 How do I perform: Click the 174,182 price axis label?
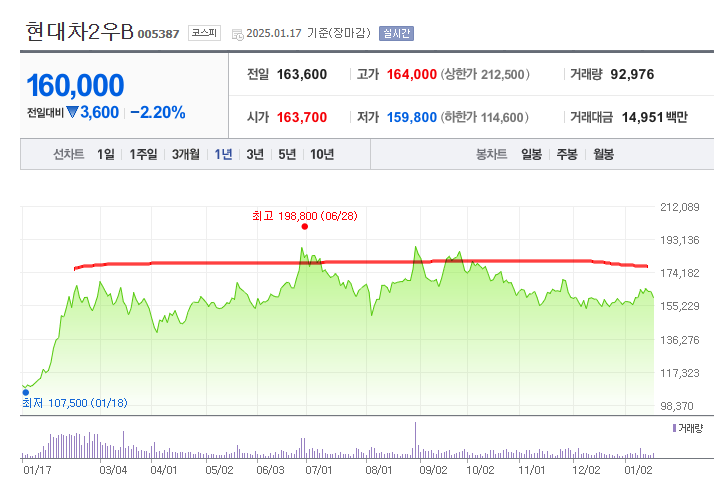click(679, 273)
